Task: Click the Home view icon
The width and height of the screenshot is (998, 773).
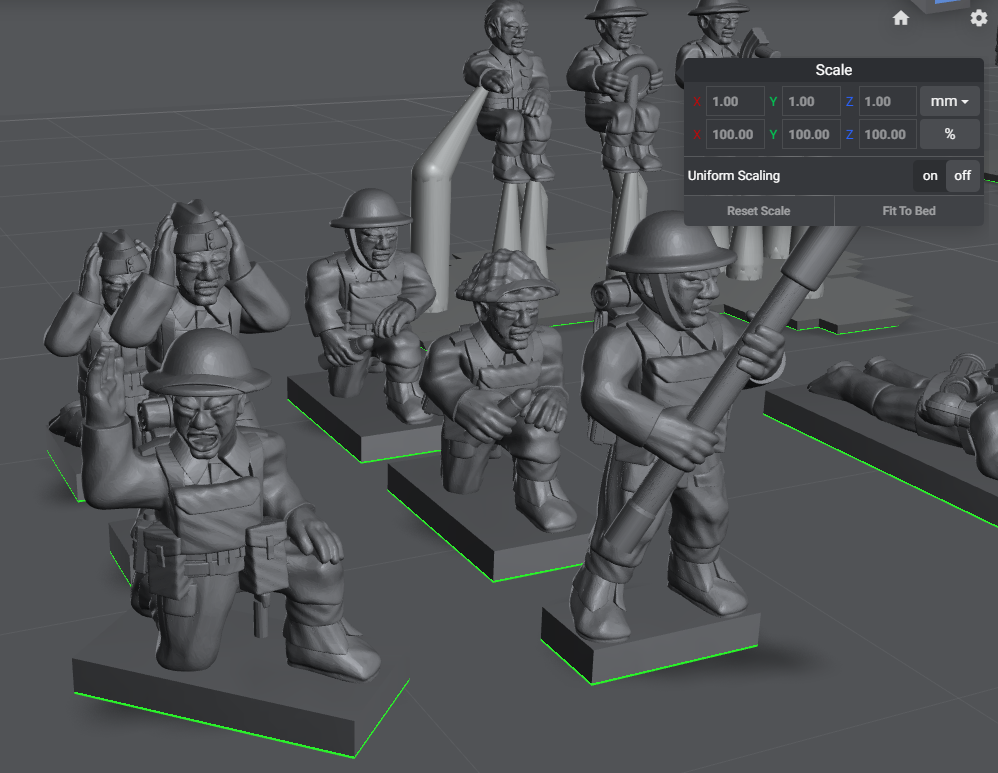Action: click(x=900, y=18)
